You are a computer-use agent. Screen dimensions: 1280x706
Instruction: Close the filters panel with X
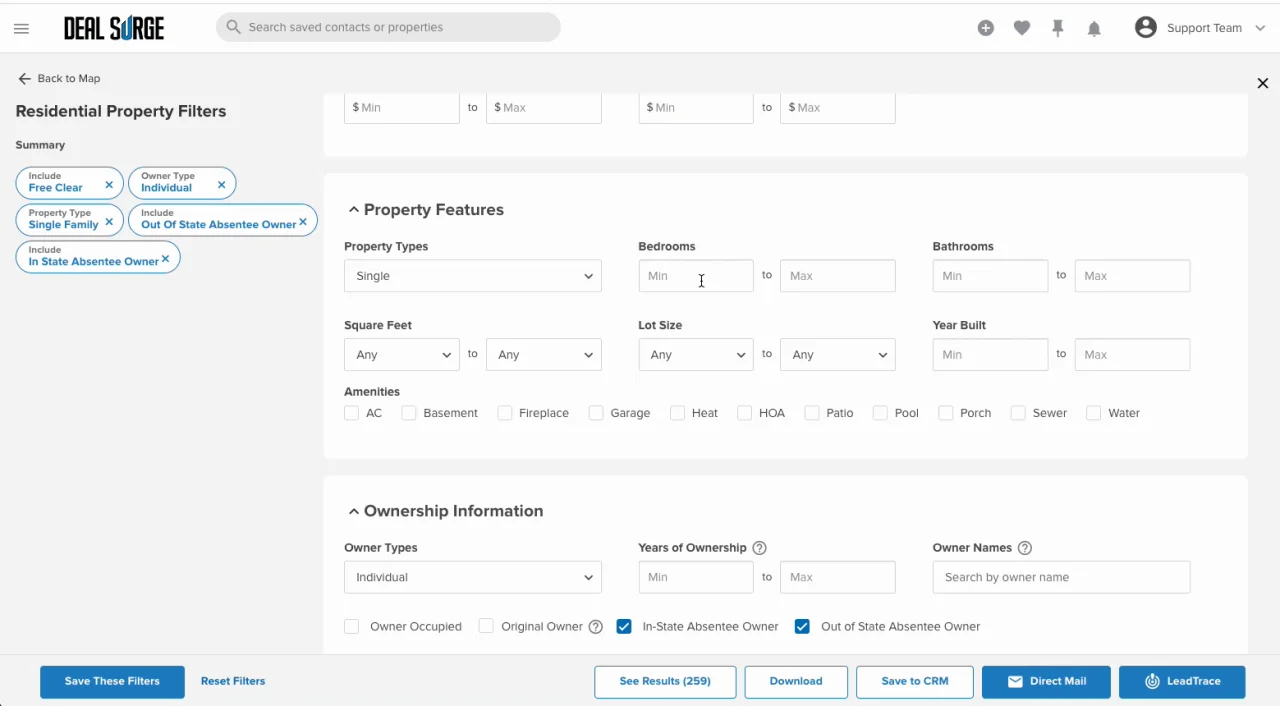[x=1262, y=83]
